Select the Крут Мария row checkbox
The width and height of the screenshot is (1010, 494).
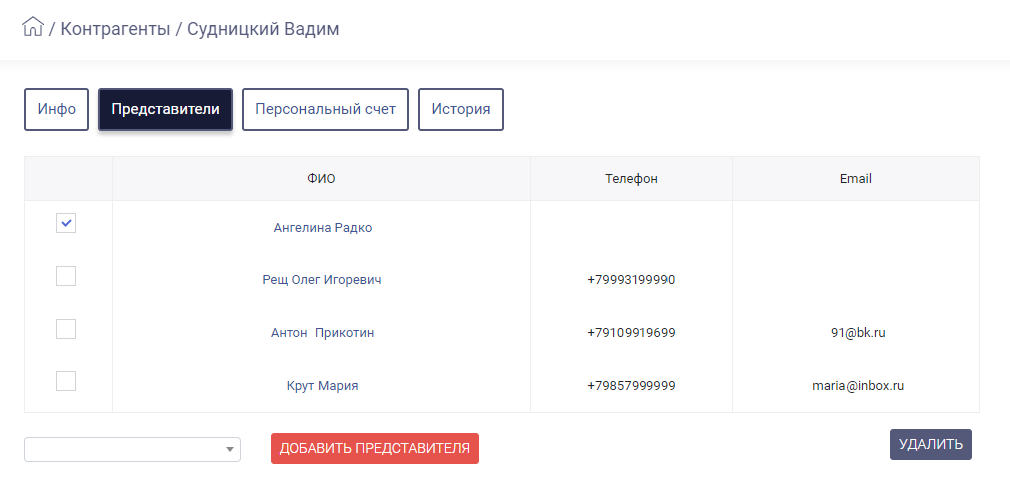[x=66, y=381]
